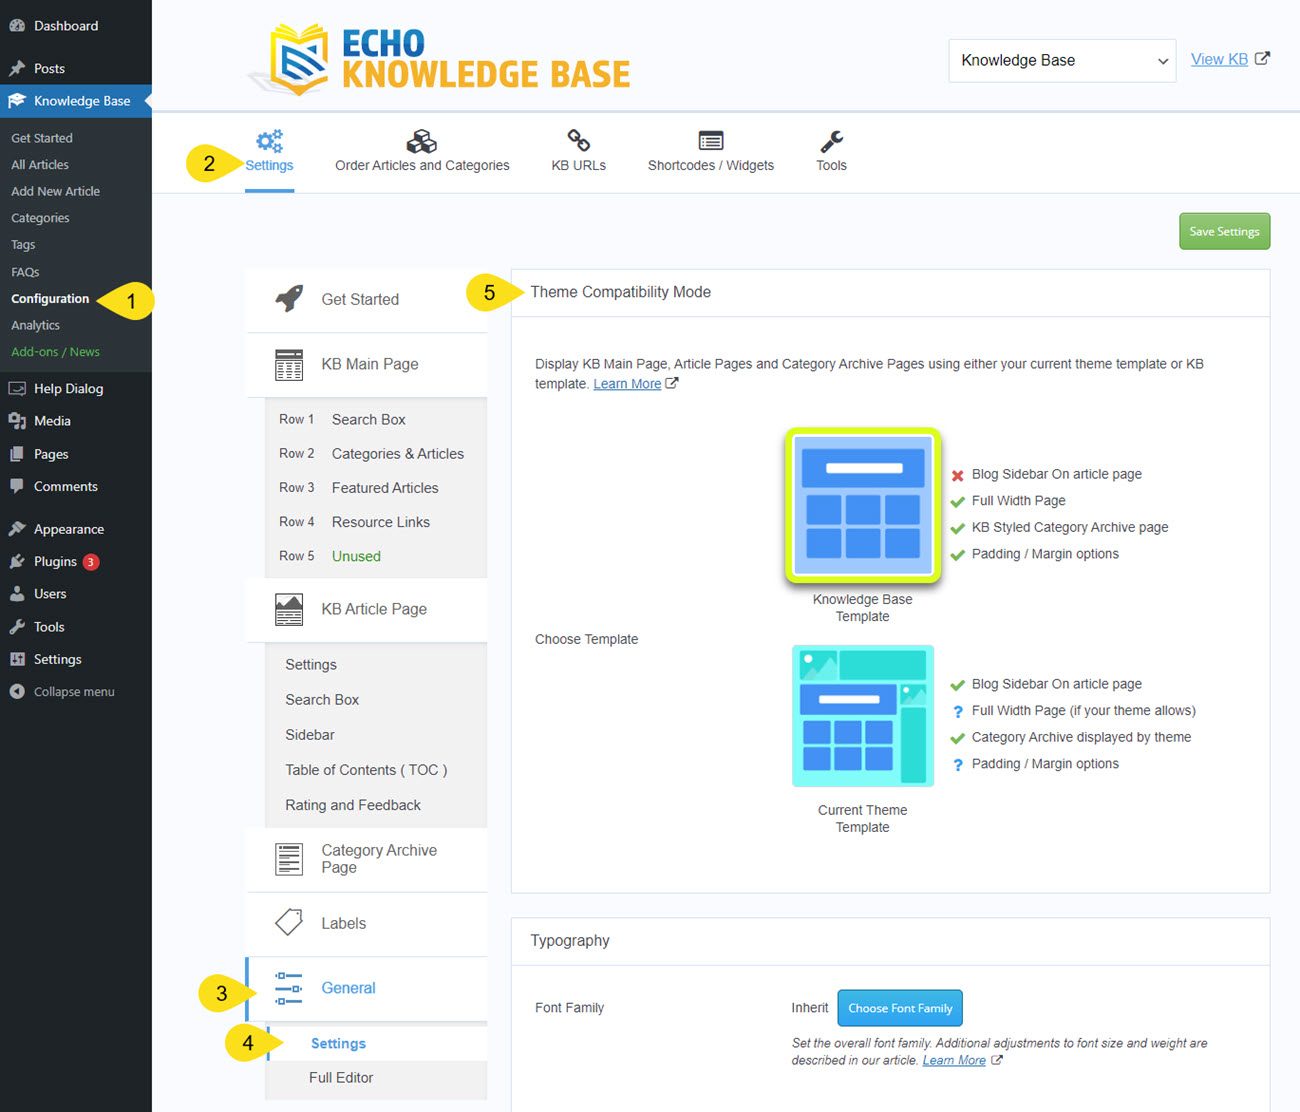Viewport: 1300px width, 1112px height.
Task: Switch to the Full Editor tab
Action: pyautogui.click(x=340, y=1077)
